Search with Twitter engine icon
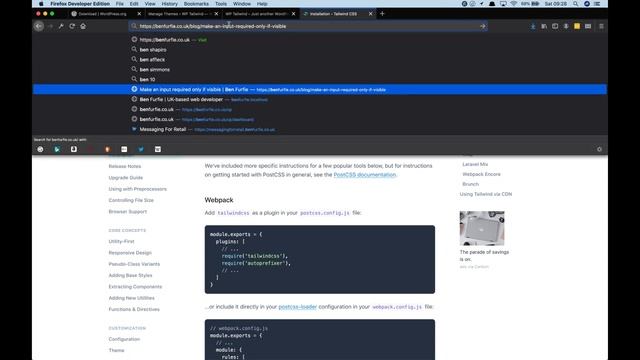The width and height of the screenshot is (640, 360). coord(141,149)
